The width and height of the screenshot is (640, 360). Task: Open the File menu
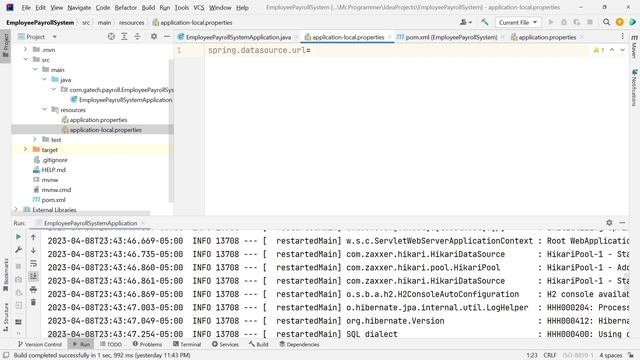26,7
